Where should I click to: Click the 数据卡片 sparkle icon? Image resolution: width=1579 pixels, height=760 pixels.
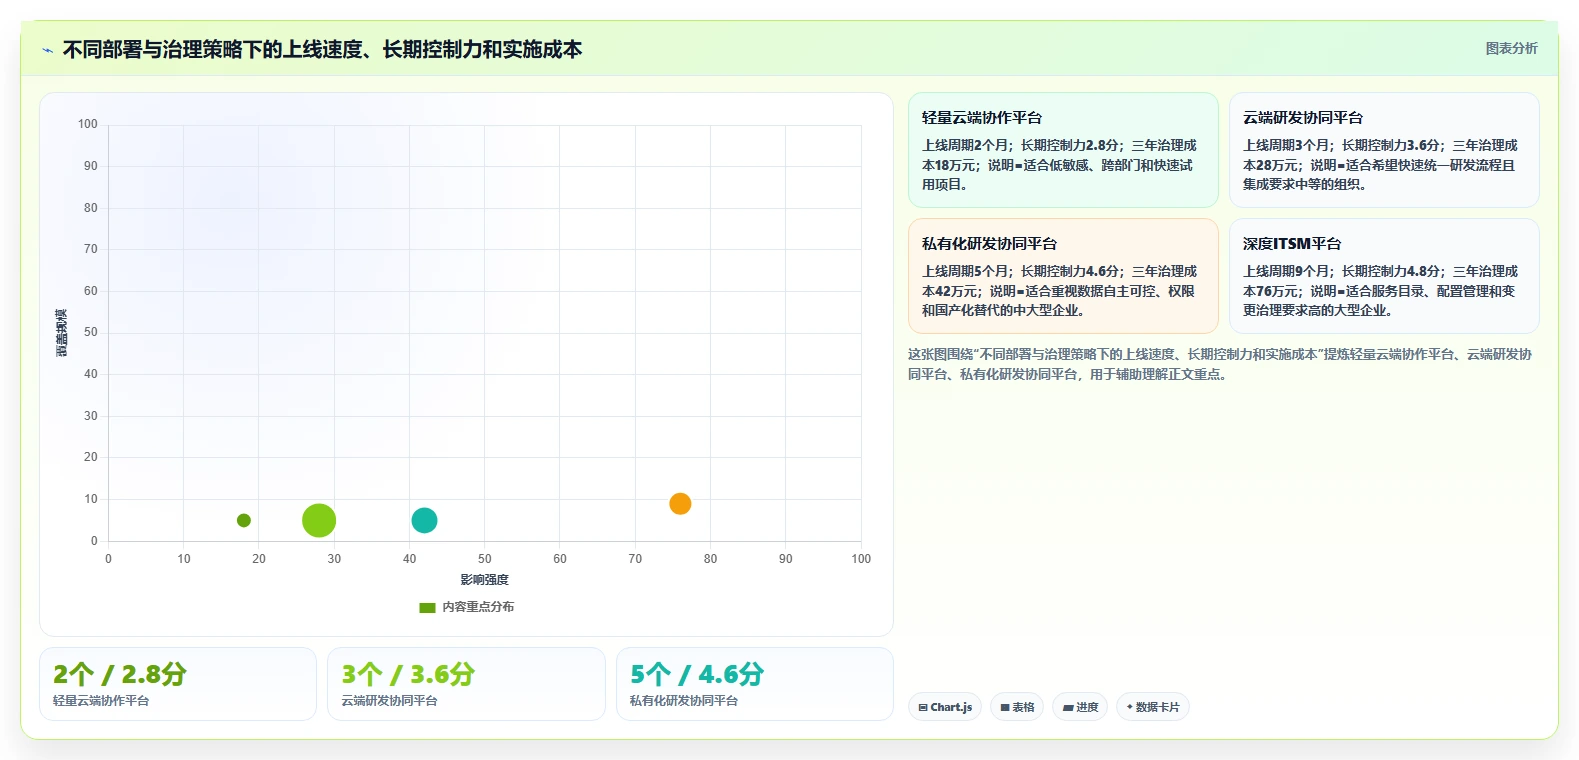tap(1130, 707)
